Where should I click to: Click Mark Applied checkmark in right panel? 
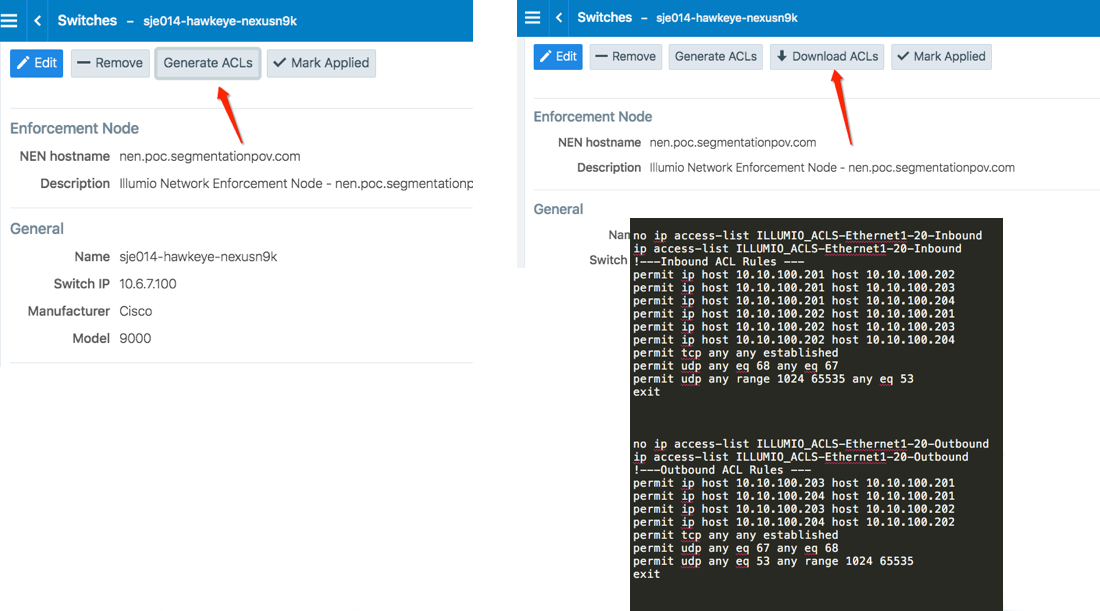point(941,57)
